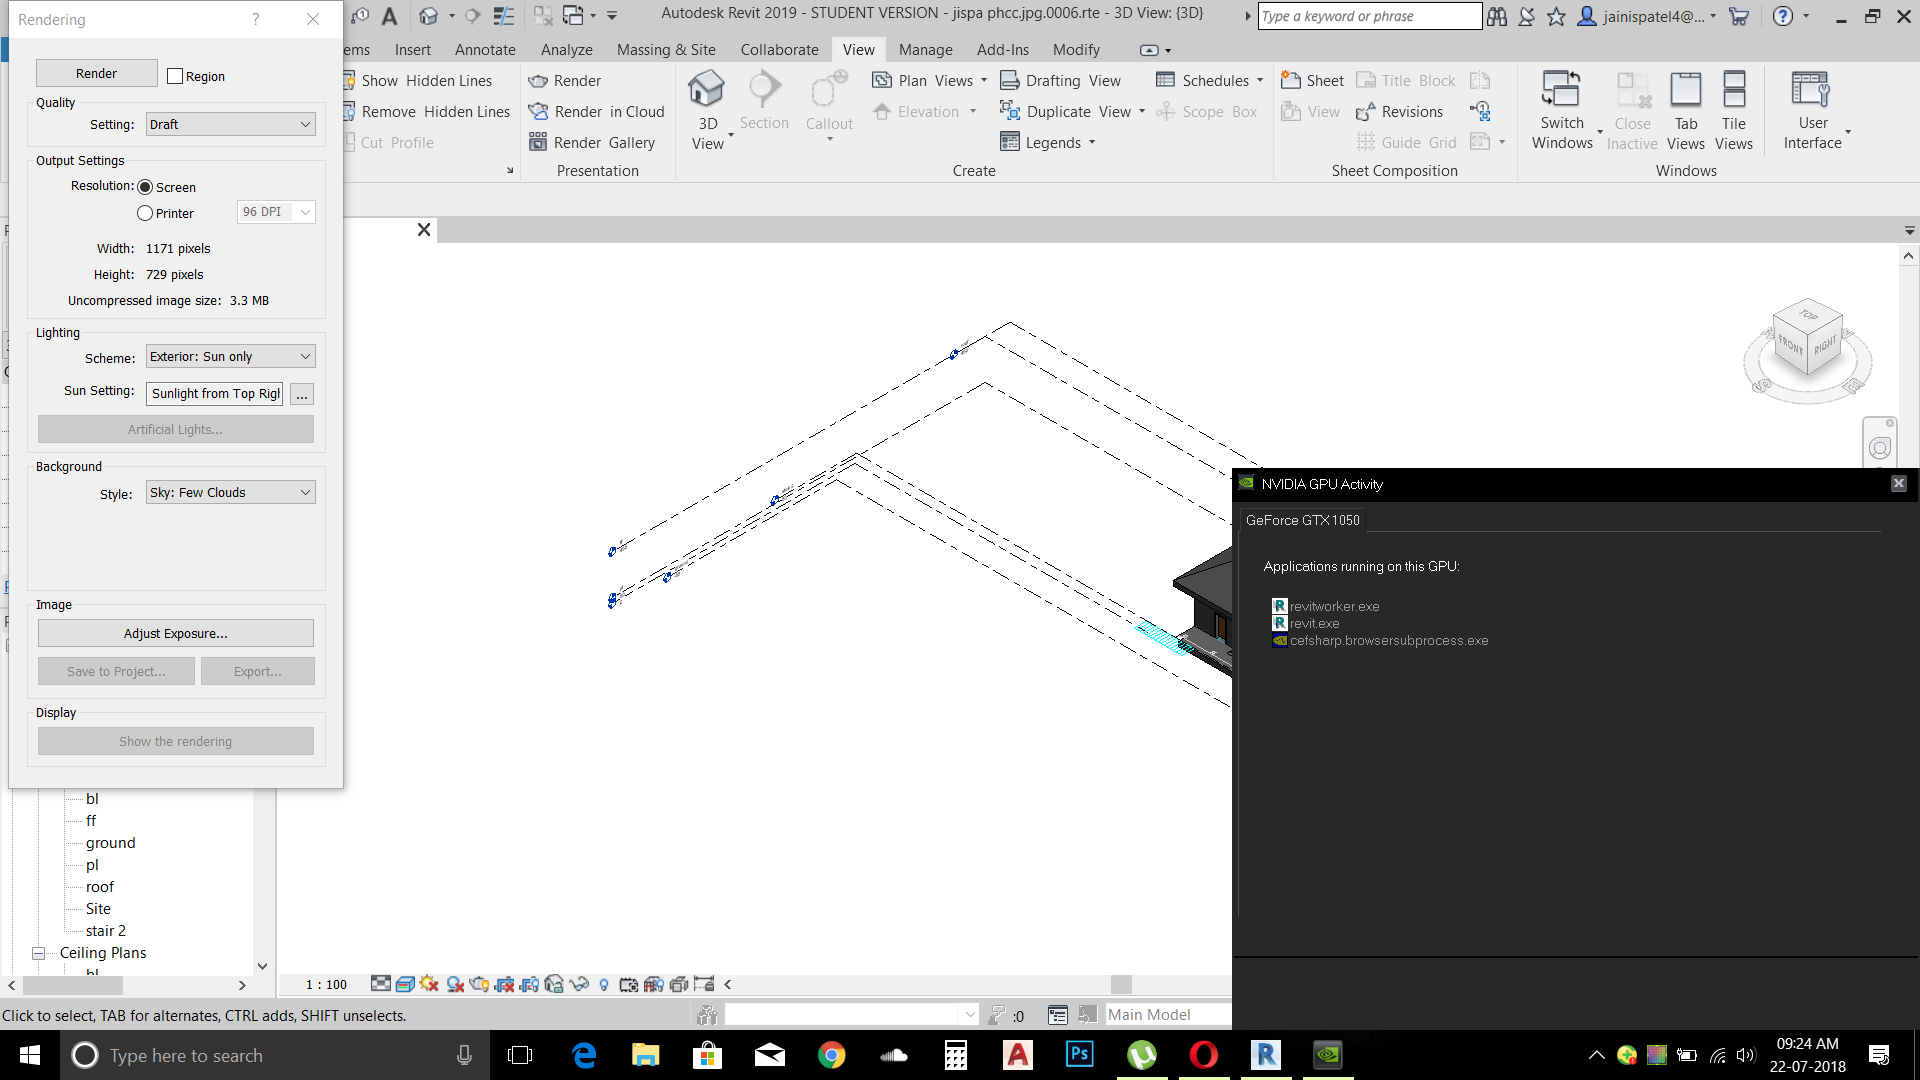
Task: Click the search keyword input field
Action: coord(1369,16)
